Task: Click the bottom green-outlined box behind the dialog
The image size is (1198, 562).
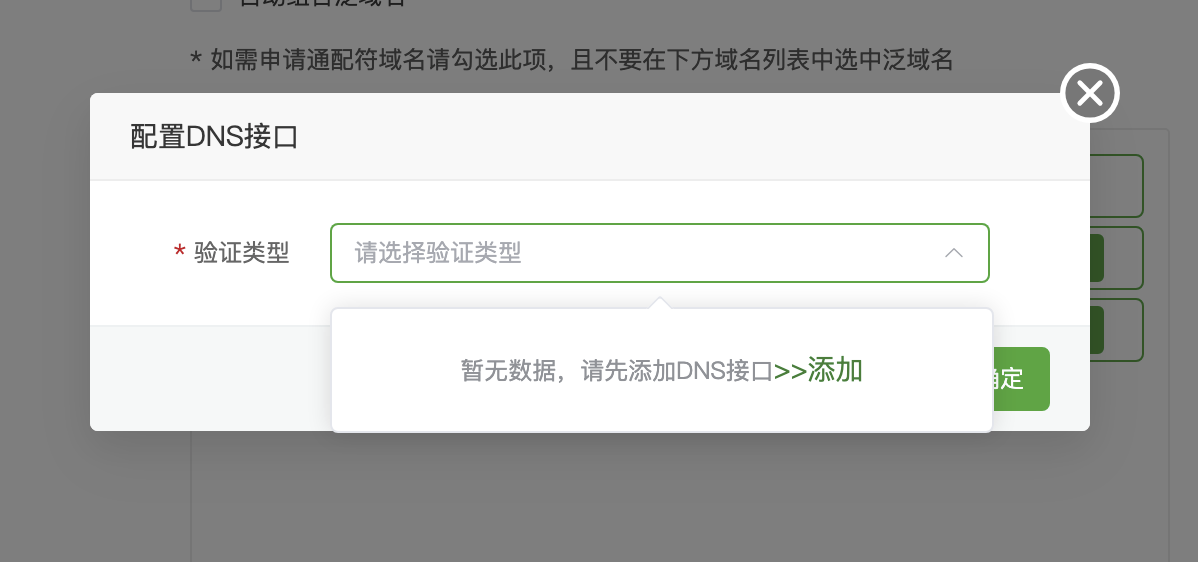Action: pyautogui.click(x=1116, y=330)
